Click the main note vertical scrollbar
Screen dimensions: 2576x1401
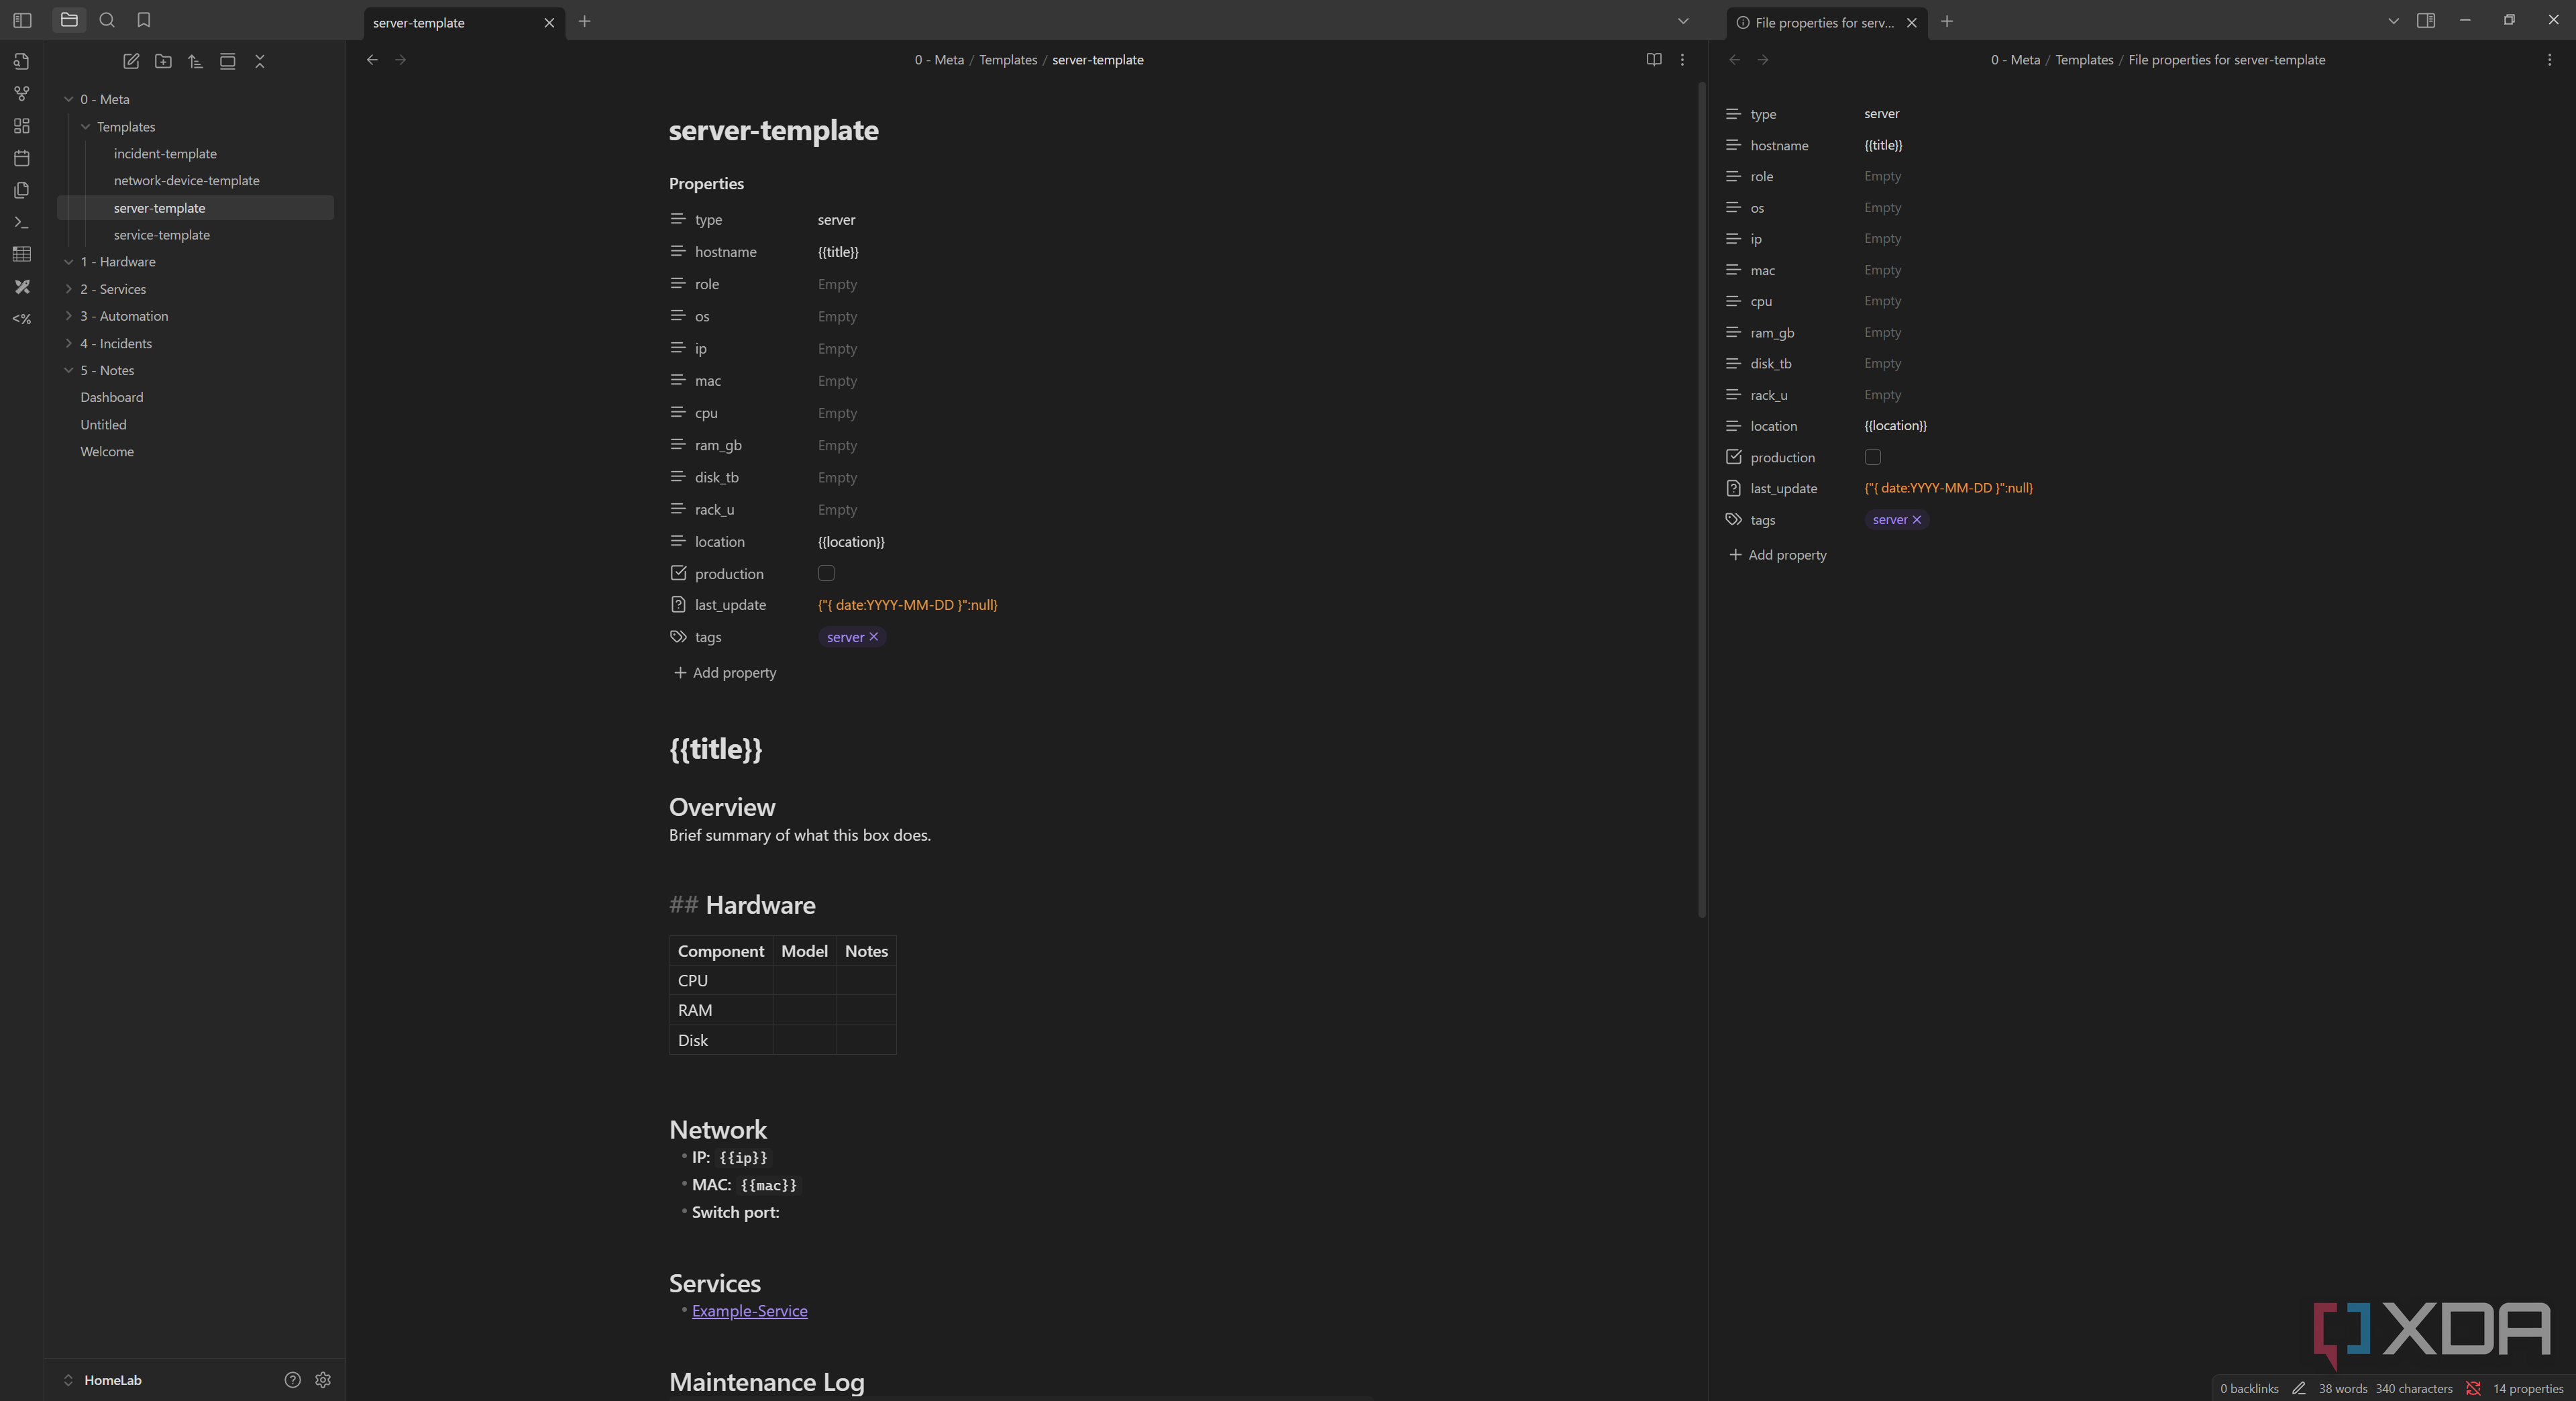(1702, 500)
